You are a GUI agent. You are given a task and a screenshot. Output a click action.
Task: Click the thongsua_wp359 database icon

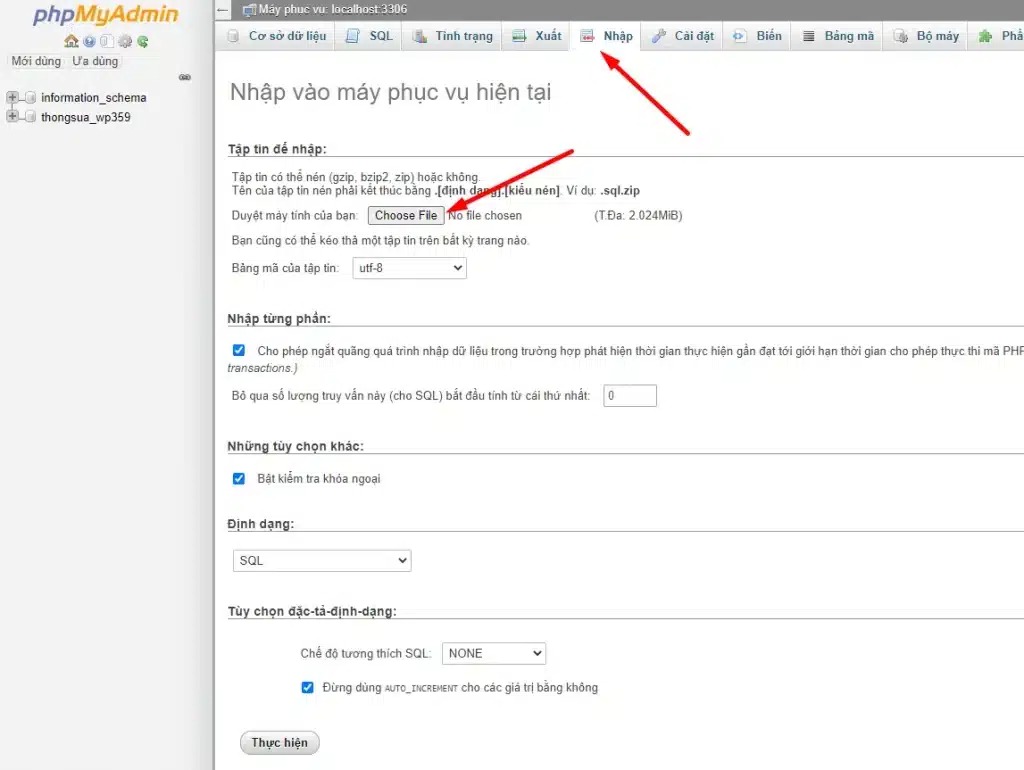coord(30,117)
